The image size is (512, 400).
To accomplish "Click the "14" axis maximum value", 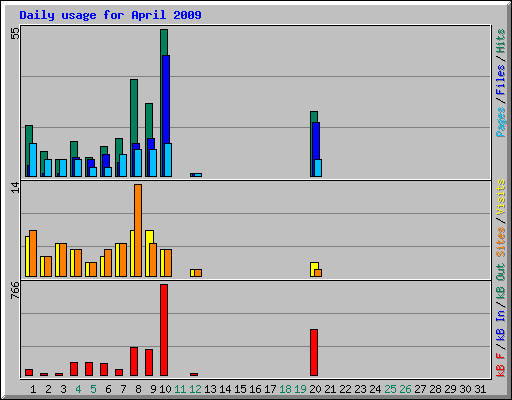I will click(x=15, y=187).
